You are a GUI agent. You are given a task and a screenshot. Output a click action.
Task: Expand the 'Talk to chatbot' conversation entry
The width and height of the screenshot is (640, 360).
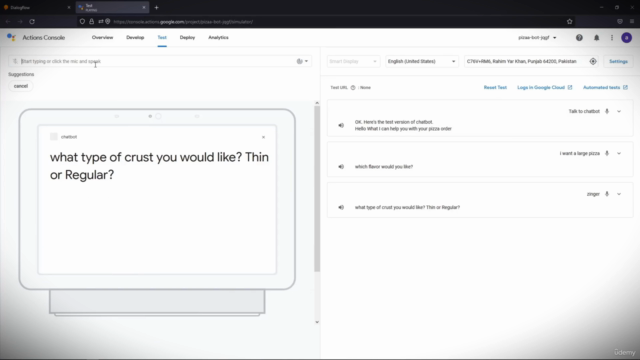619,111
